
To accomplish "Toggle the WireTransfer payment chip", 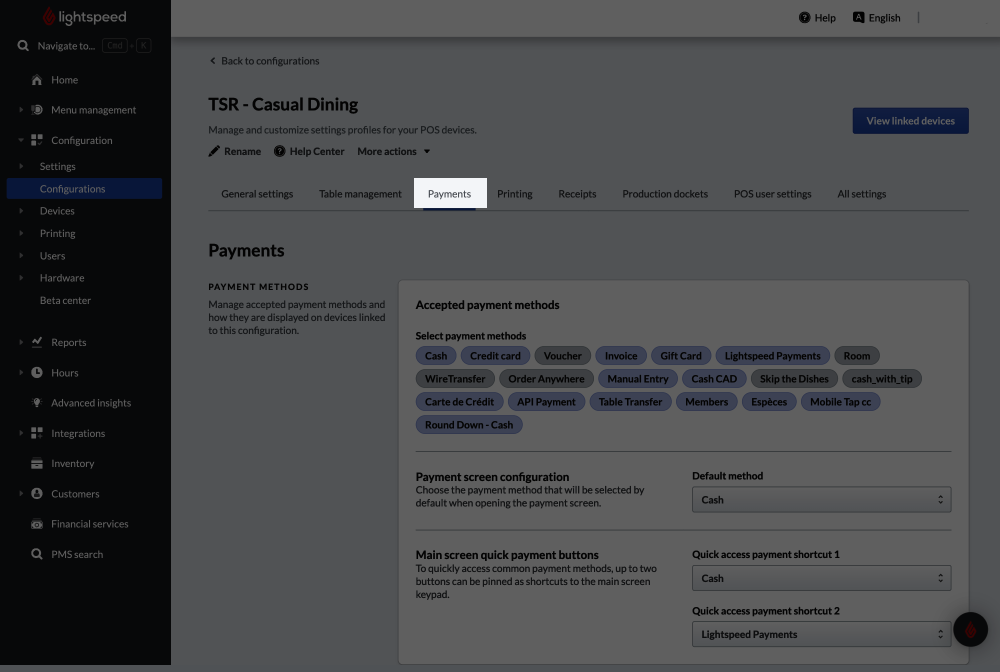I will point(455,379).
